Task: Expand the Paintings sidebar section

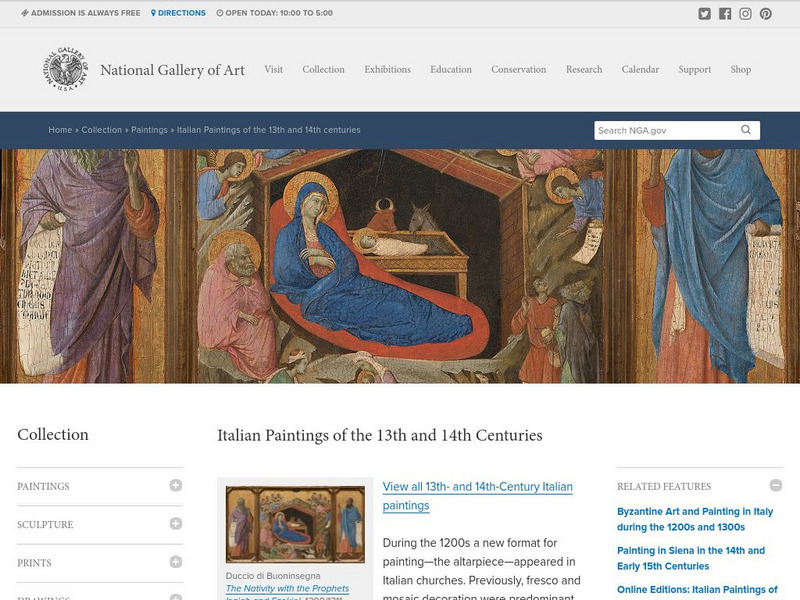Action: (x=176, y=485)
